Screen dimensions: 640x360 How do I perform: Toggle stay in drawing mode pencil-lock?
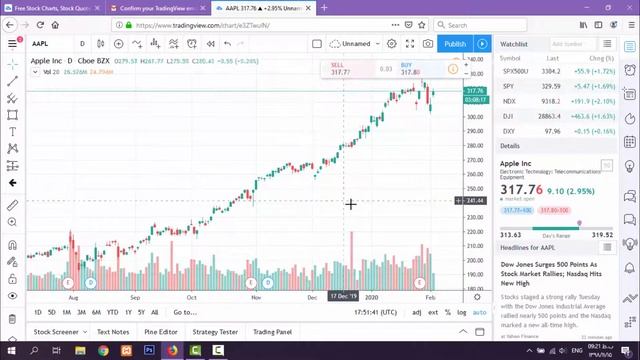coord(12,262)
